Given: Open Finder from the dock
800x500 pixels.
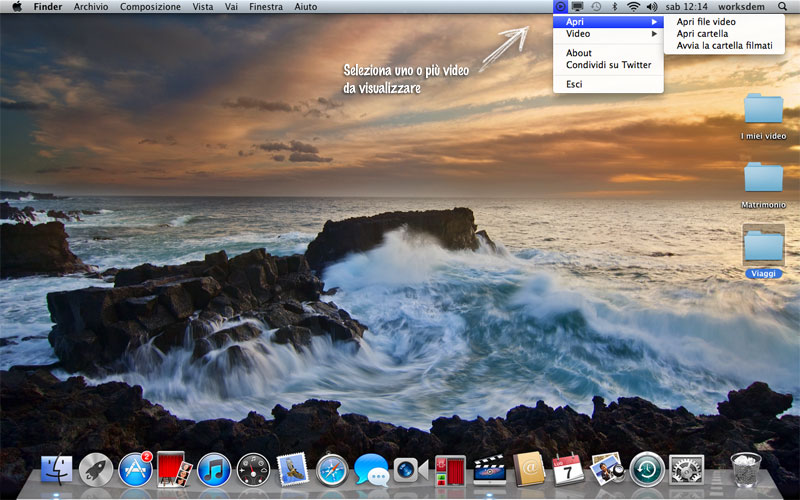Looking at the screenshot, I should [x=57, y=469].
